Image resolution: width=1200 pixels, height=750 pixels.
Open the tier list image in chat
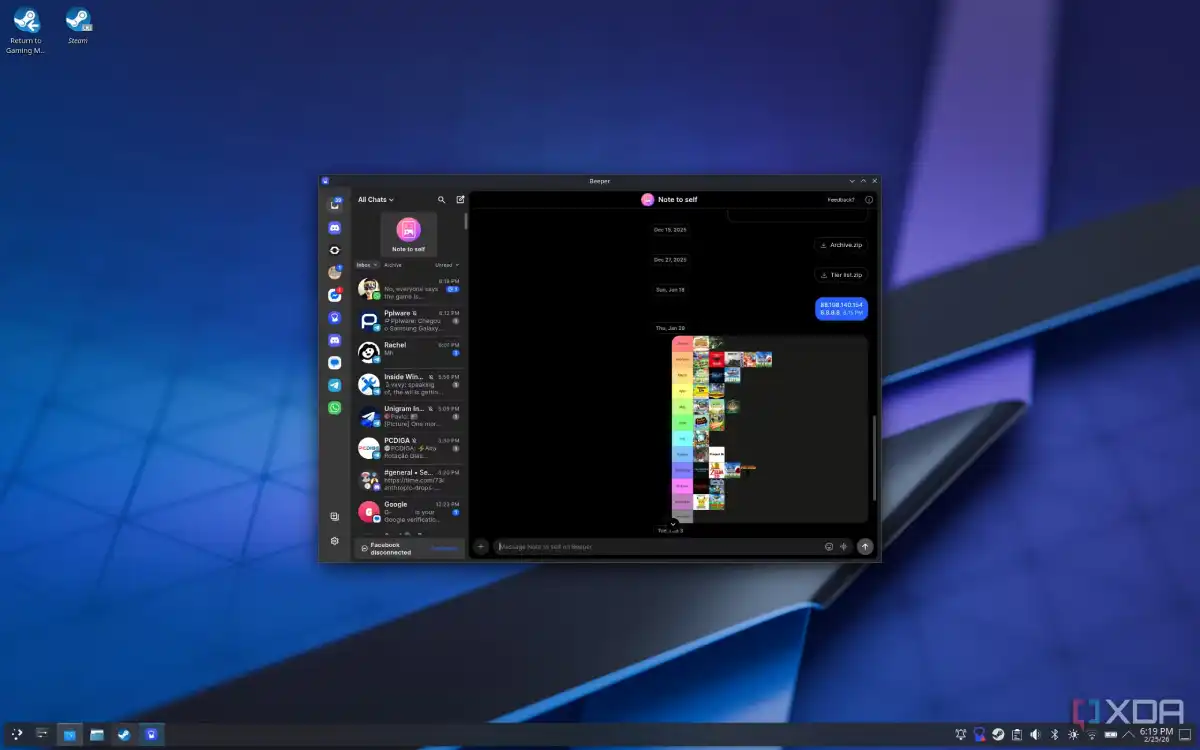click(769, 428)
